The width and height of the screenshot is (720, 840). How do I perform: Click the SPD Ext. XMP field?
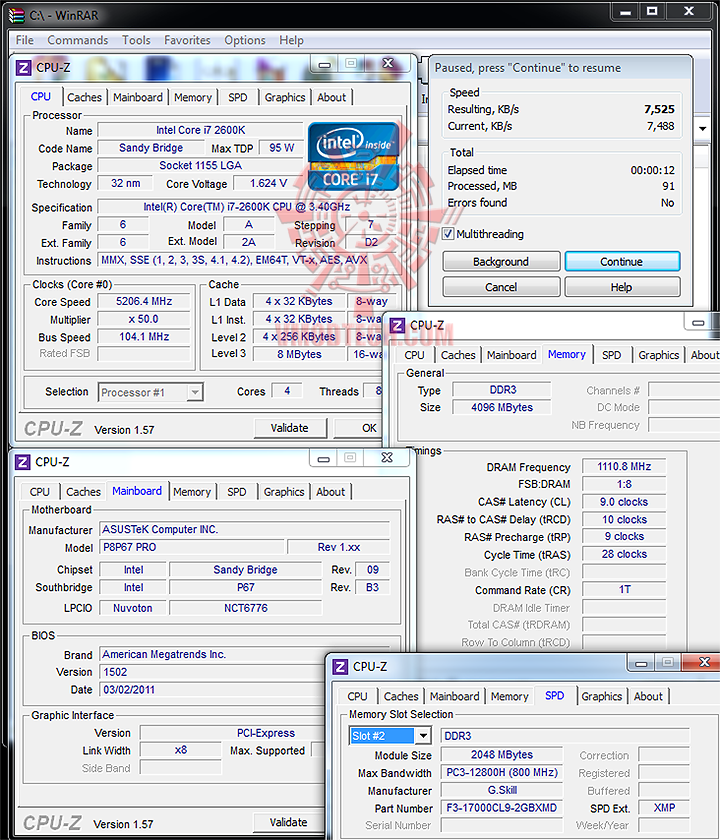point(664,808)
